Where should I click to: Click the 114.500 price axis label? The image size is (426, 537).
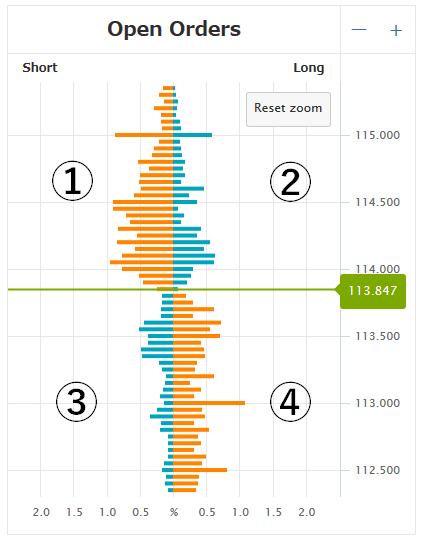377,202
